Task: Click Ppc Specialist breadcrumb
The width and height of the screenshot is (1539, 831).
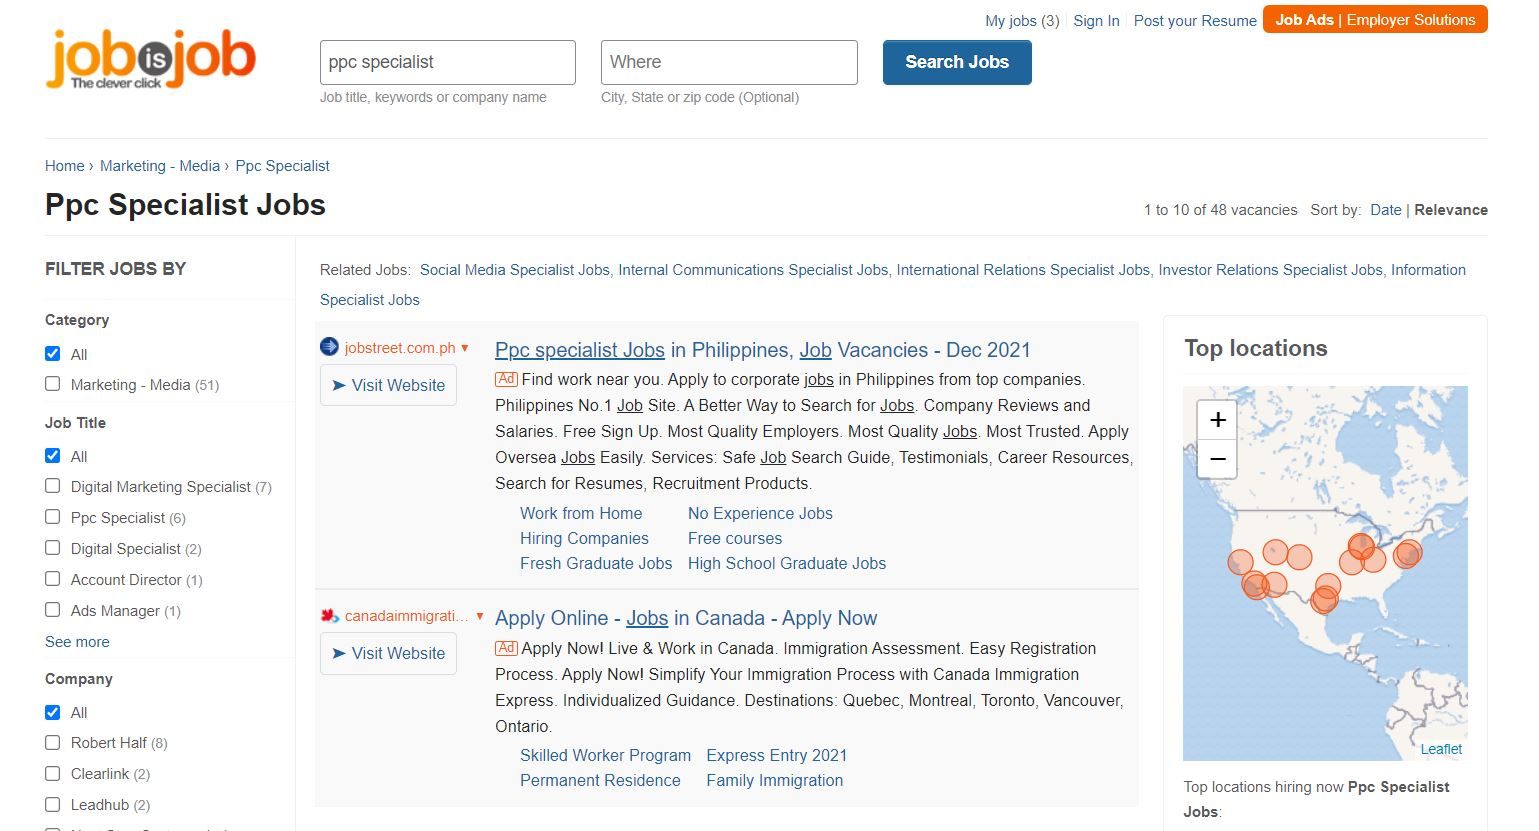Action: [x=283, y=166]
